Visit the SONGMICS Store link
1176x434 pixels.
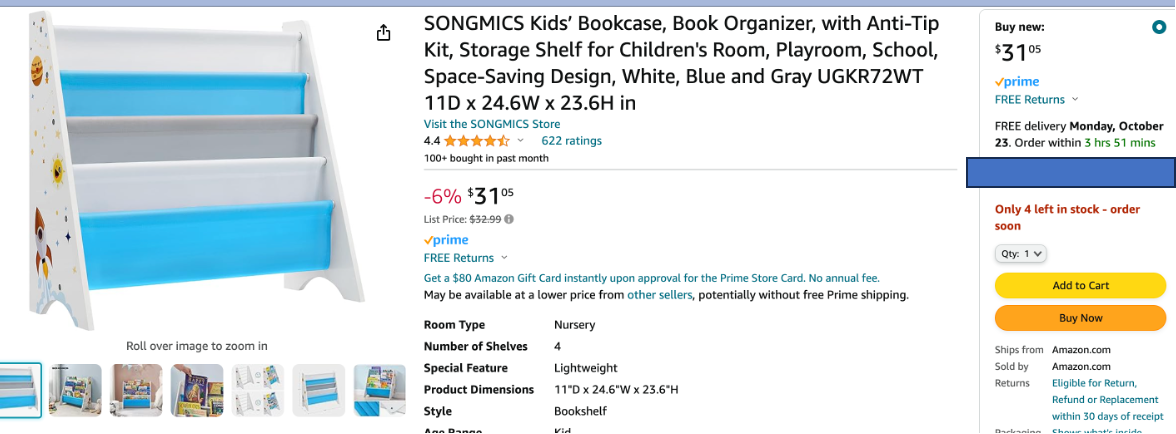pos(492,124)
